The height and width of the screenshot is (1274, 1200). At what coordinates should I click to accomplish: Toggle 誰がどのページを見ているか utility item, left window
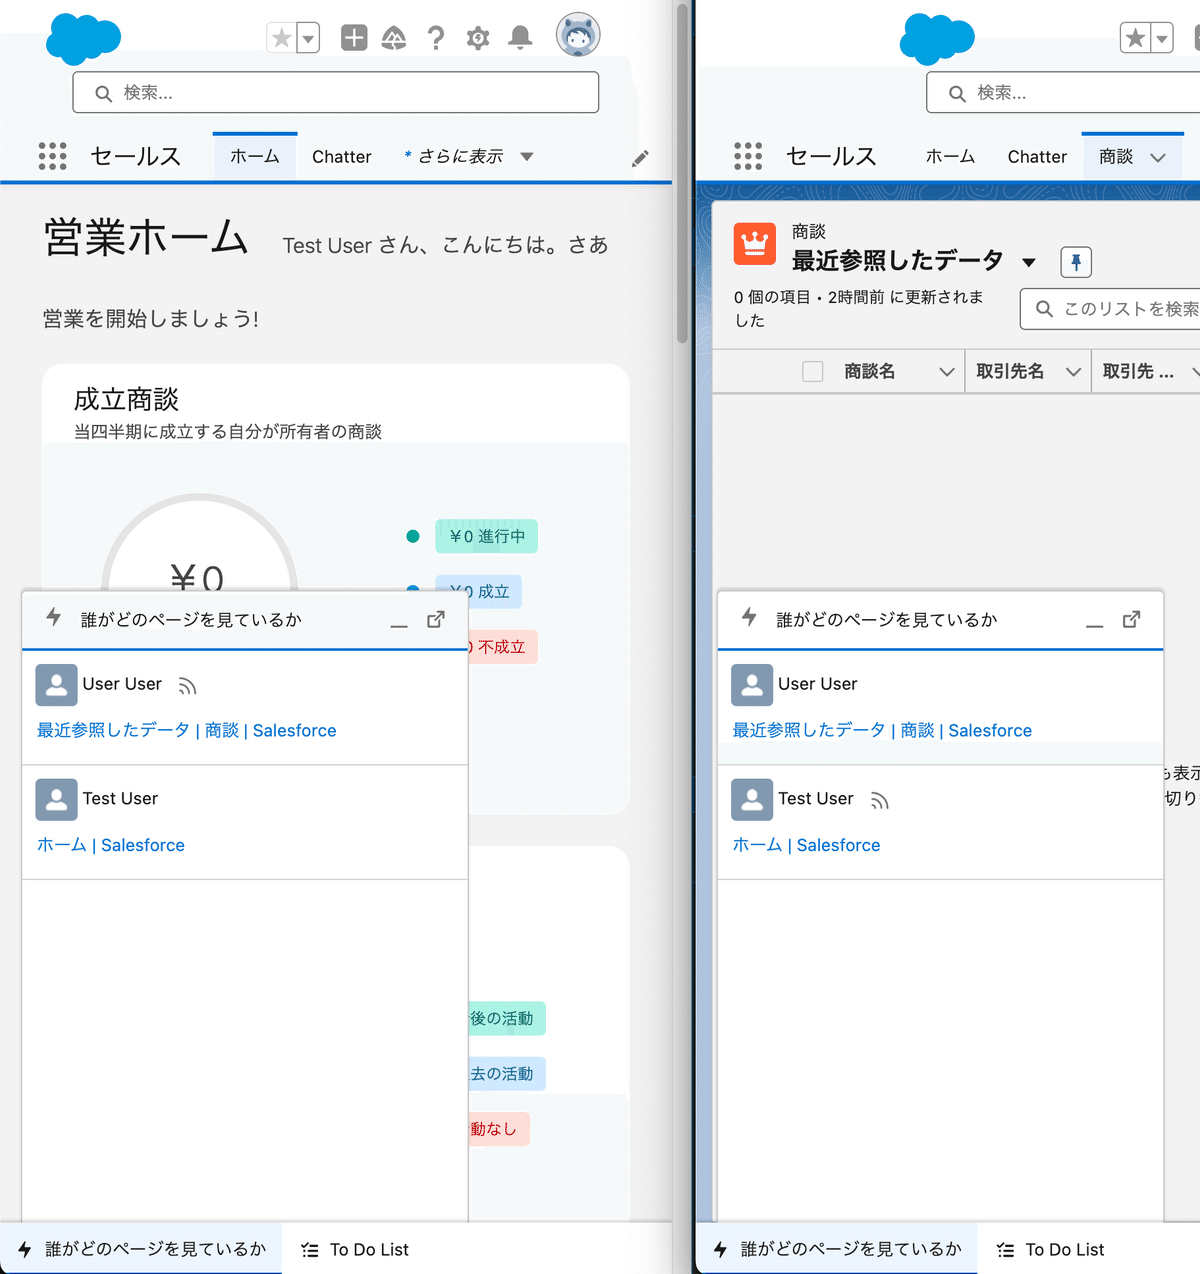point(141,1249)
